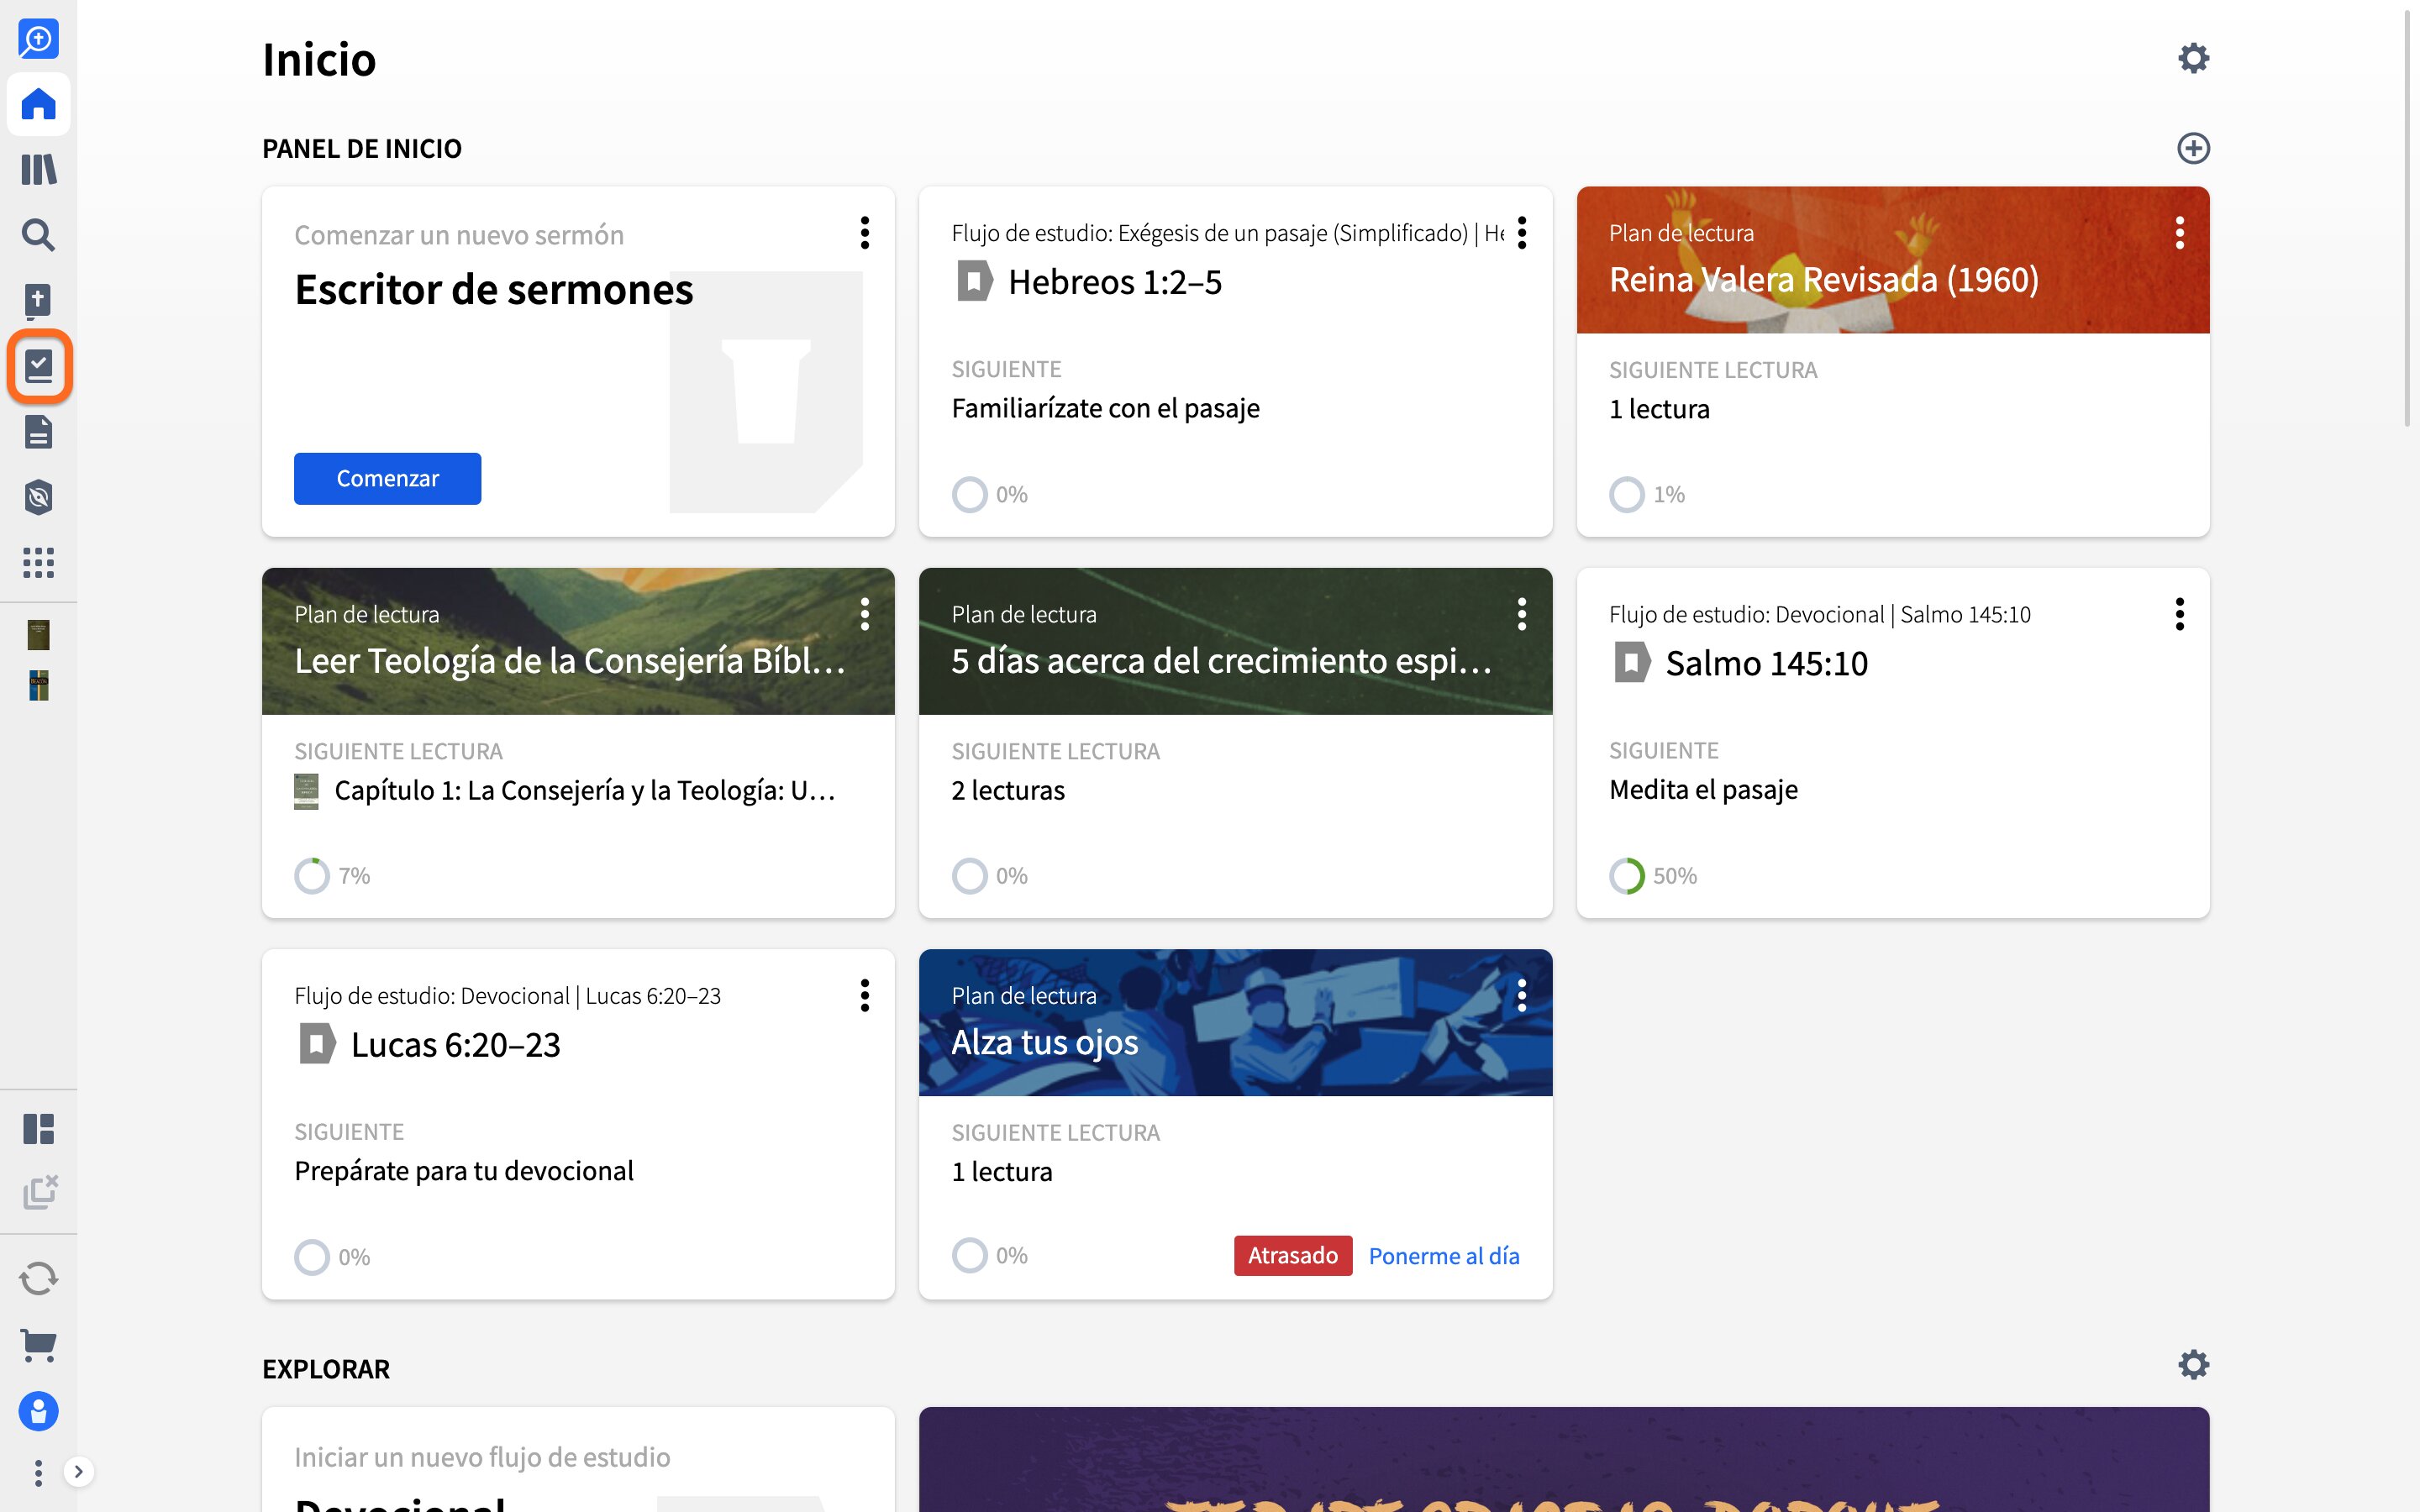Open Lucas 6:20–23 devotional title
The image size is (2420, 1512).
pyautogui.click(x=455, y=1045)
